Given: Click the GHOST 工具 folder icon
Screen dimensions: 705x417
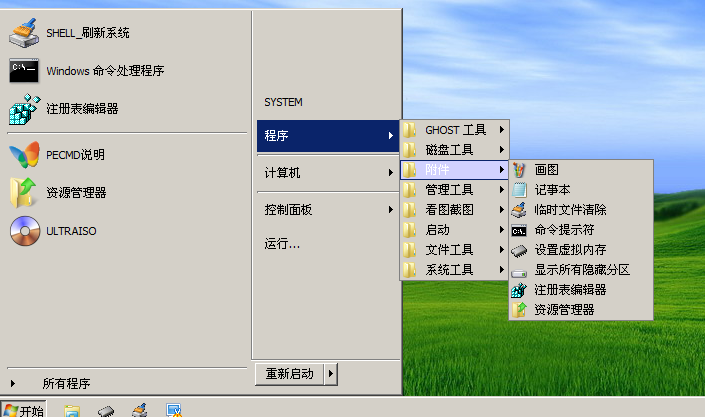Looking at the screenshot, I should tap(409, 130).
